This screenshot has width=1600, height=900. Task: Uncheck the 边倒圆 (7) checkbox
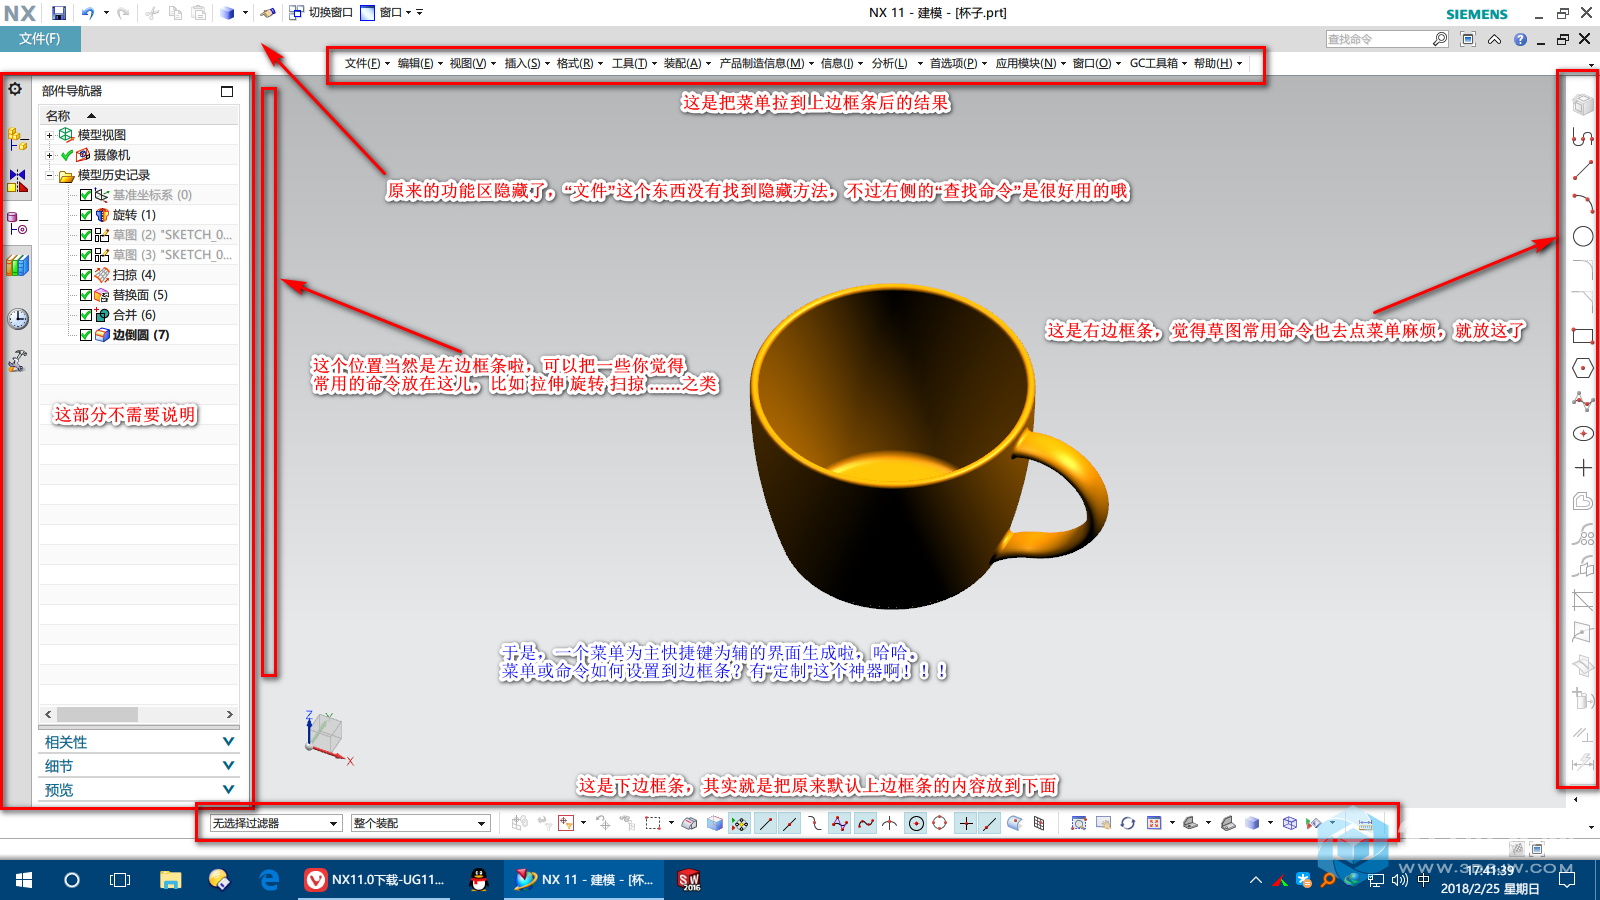pyautogui.click(x=86, y=335)
